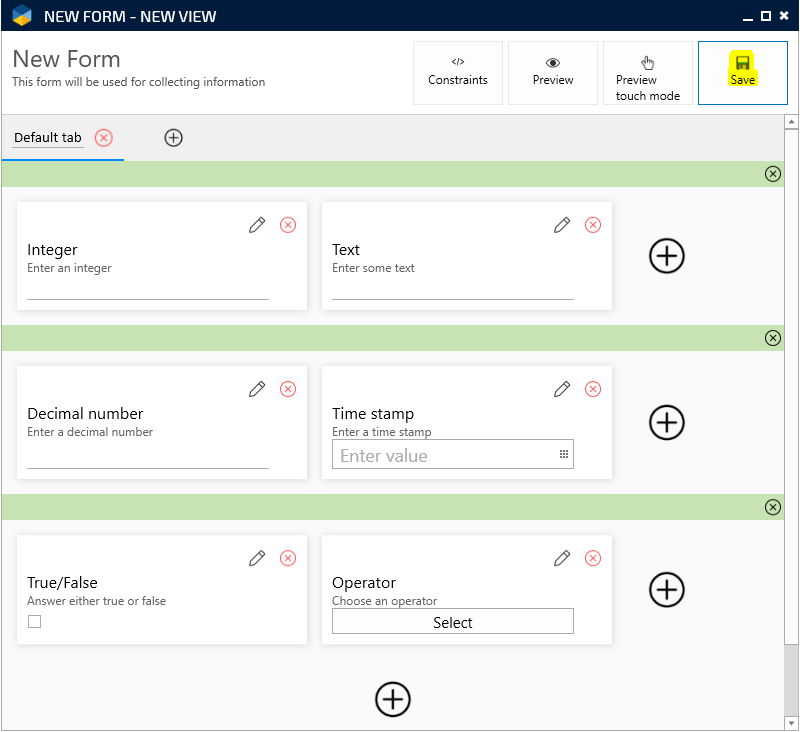Save the form
The height and width of the screenshot is (732, 800).
tap(742, 72)
